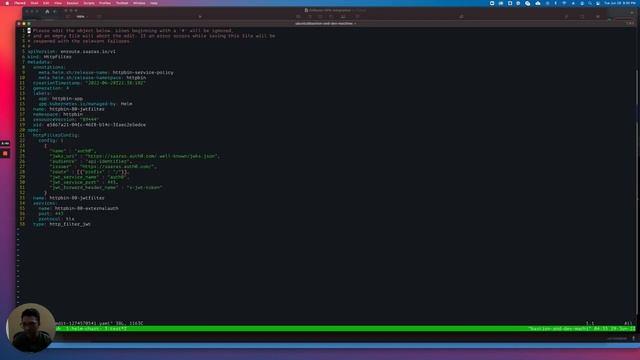Select the bastion-and-dev-machine terminal tab title
This screenshot has width=640, height=360.
tap(325, 24)
